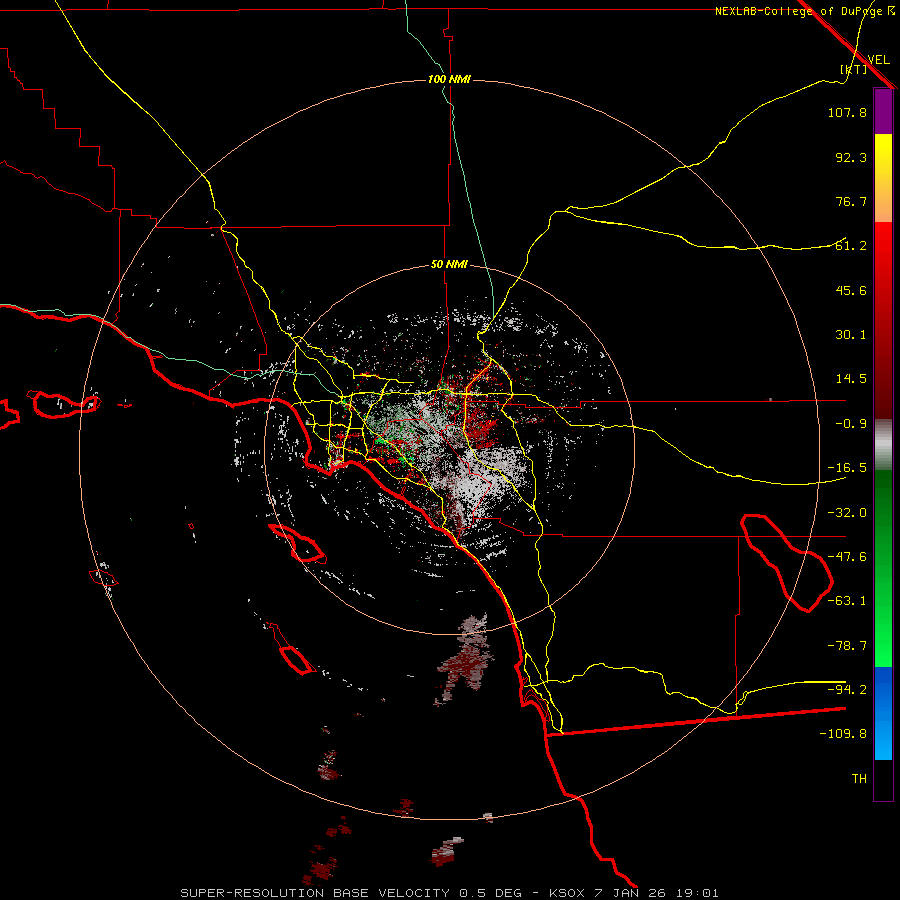
Task: Click the blue segment of the color bar
Action: pyautogui.click(x=883, y=713)
